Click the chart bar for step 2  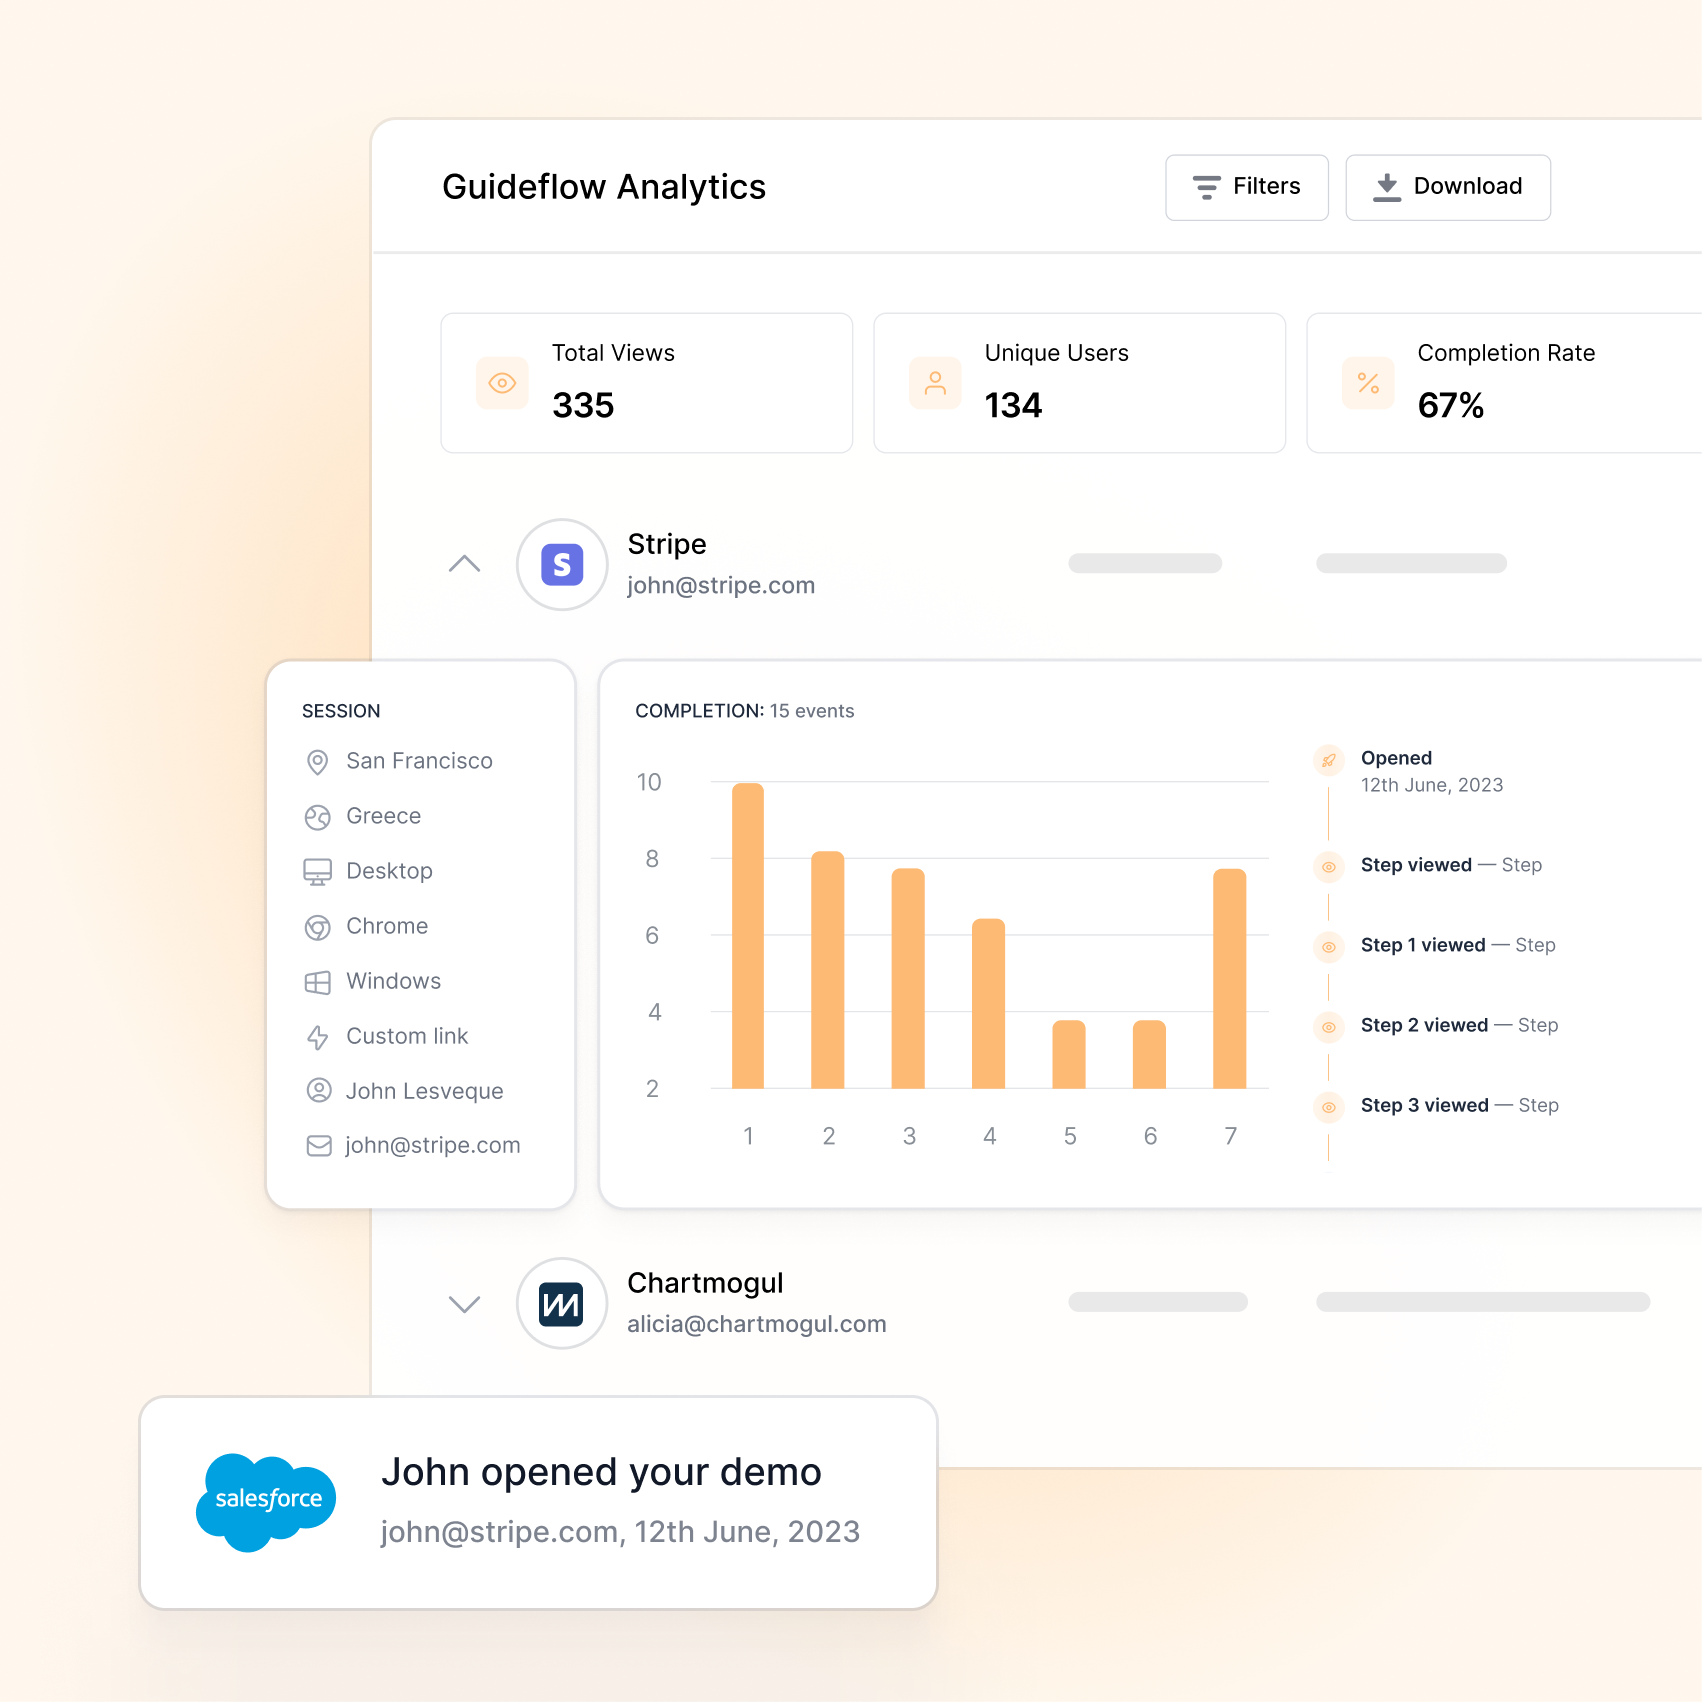(x=828, y=970)
